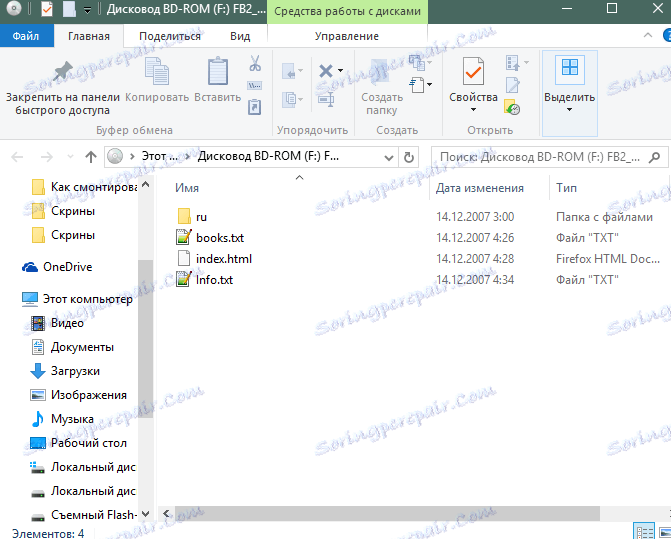Click the Refresh icon beside address bar
This screenshot has width=671, height=539.
click(409, 158)
